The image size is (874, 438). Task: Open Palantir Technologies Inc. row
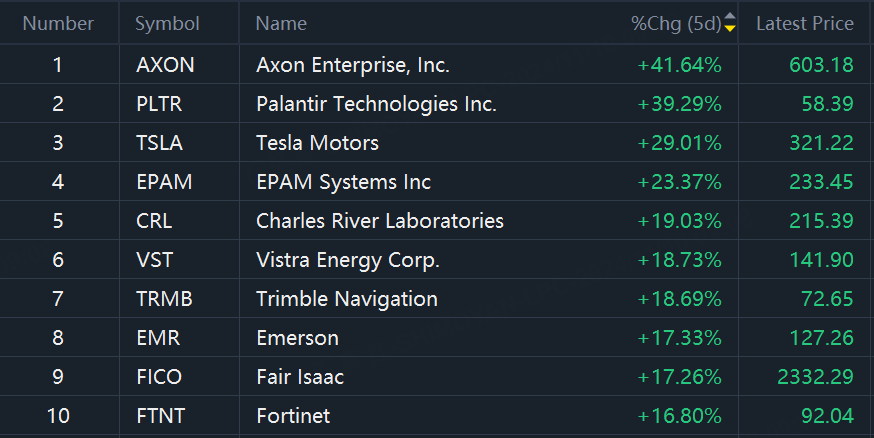click(376, 104)
